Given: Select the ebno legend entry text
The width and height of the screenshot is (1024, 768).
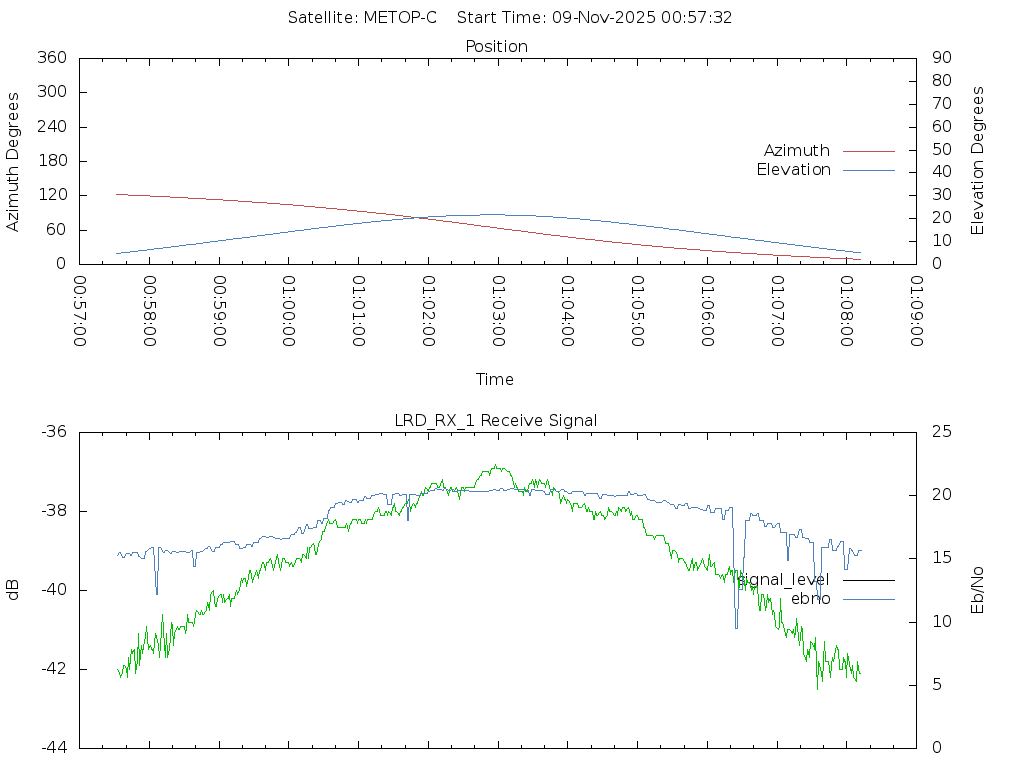Looking at the screenshot, I should point(810,599).
